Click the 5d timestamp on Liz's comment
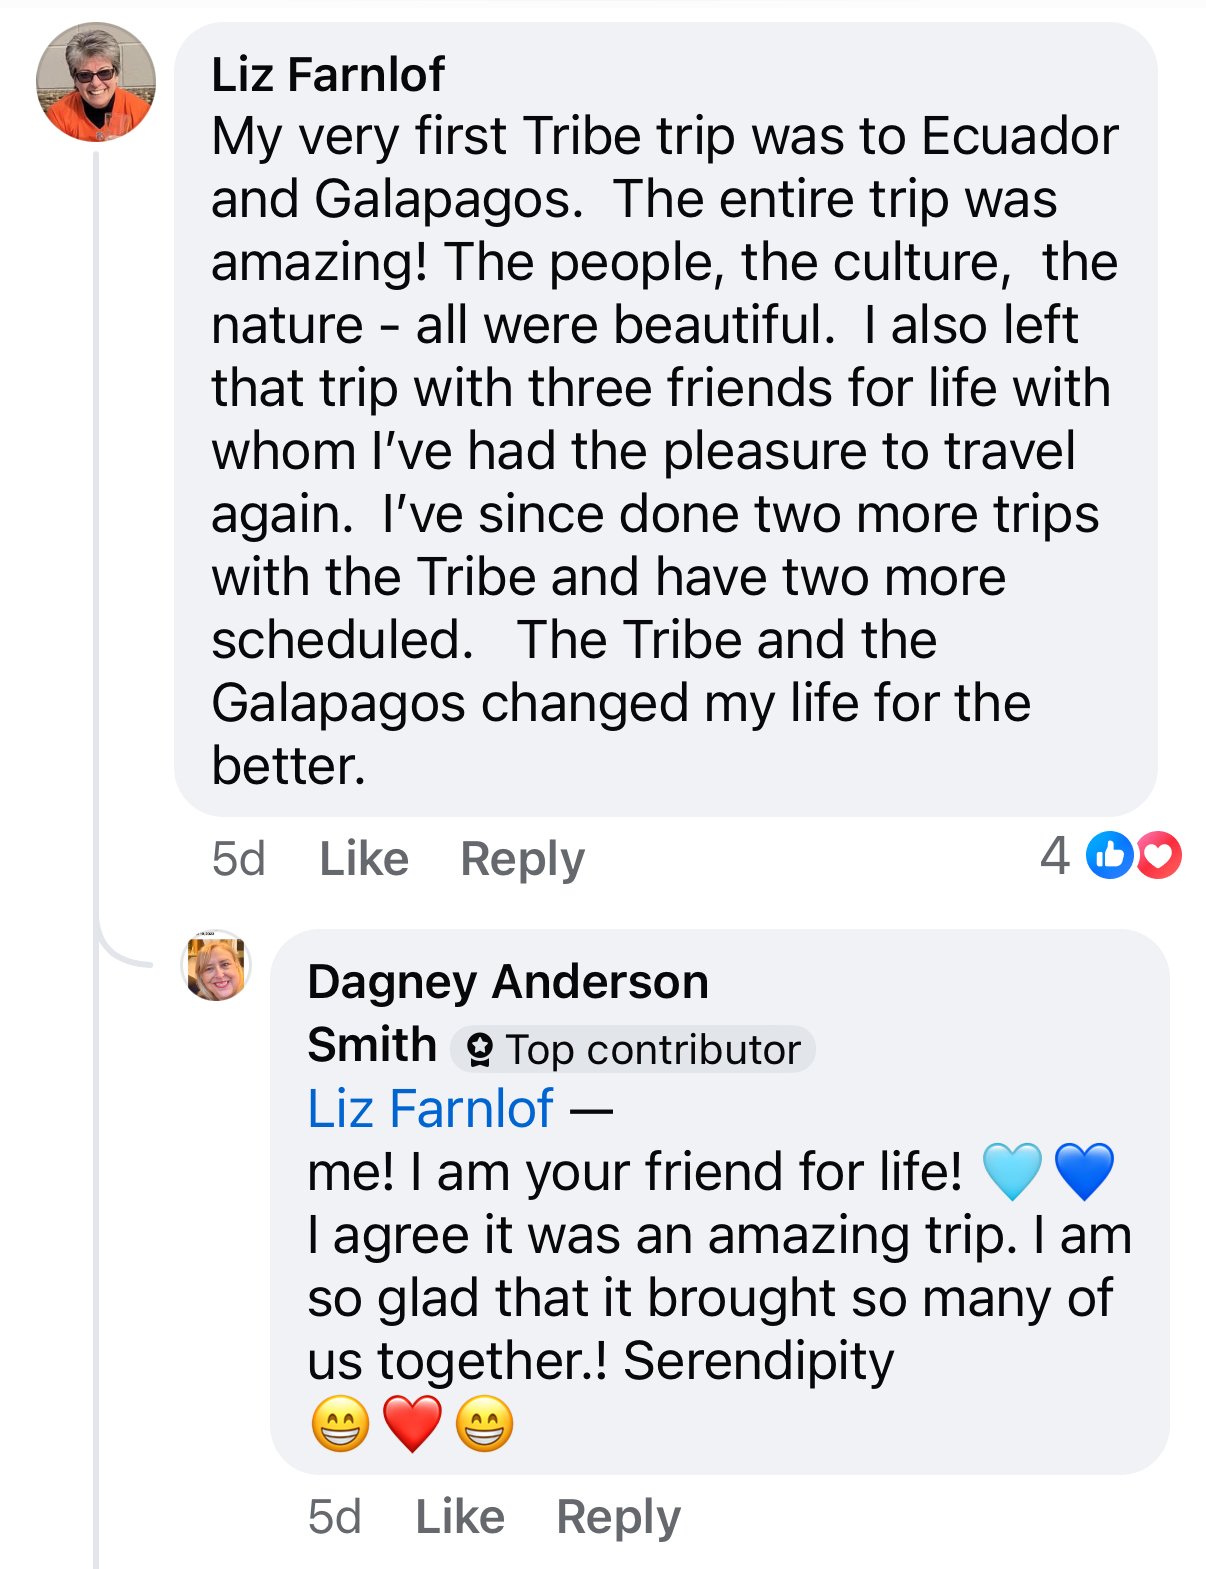Viewport: 1206px width, 1569px height. (x=237, y=857)
